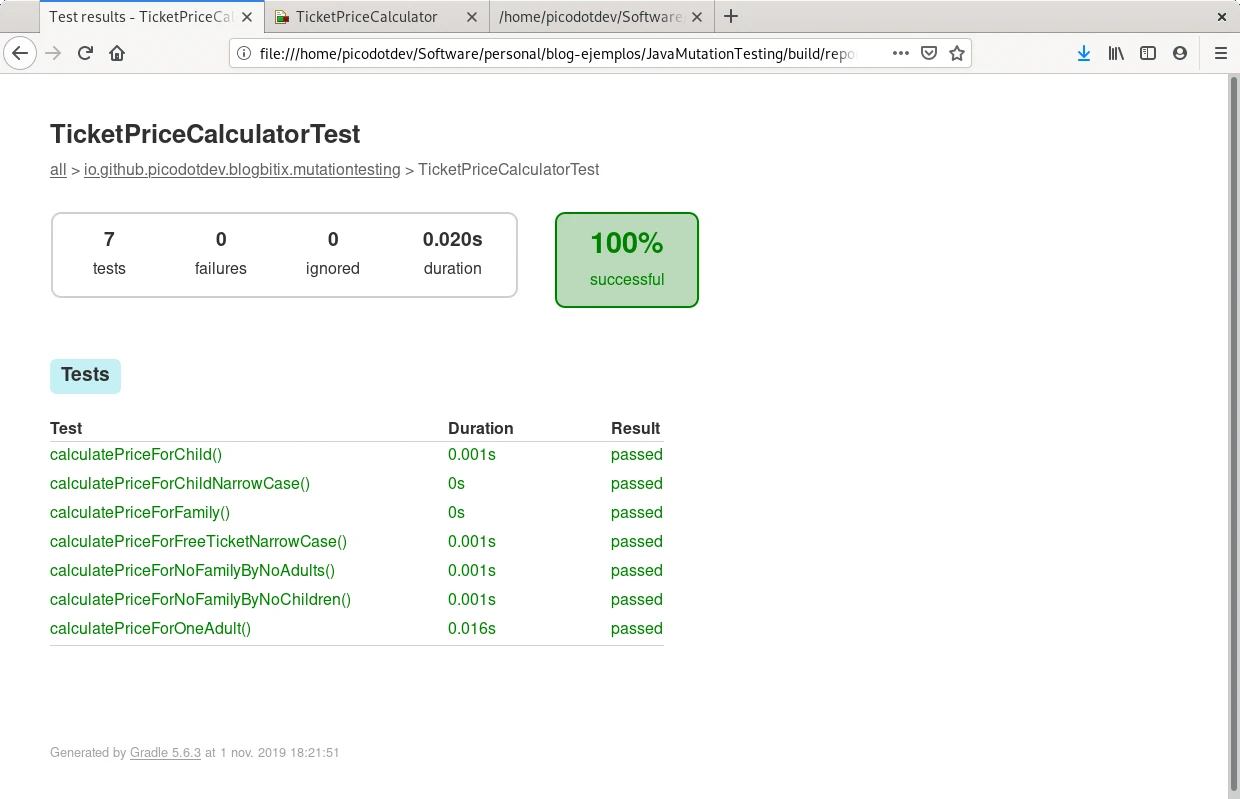
Task: Open the Downloads arrow panel
Action: tap(1083, 54)
